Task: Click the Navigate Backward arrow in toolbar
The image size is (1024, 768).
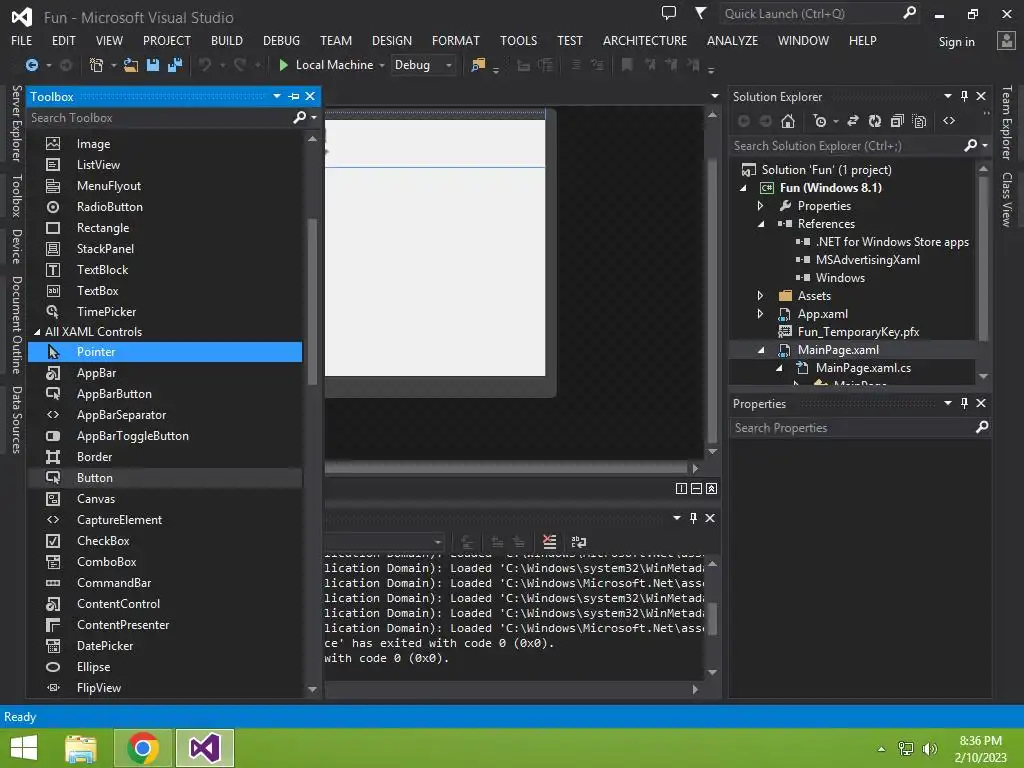Action: (x=31, y=65)
